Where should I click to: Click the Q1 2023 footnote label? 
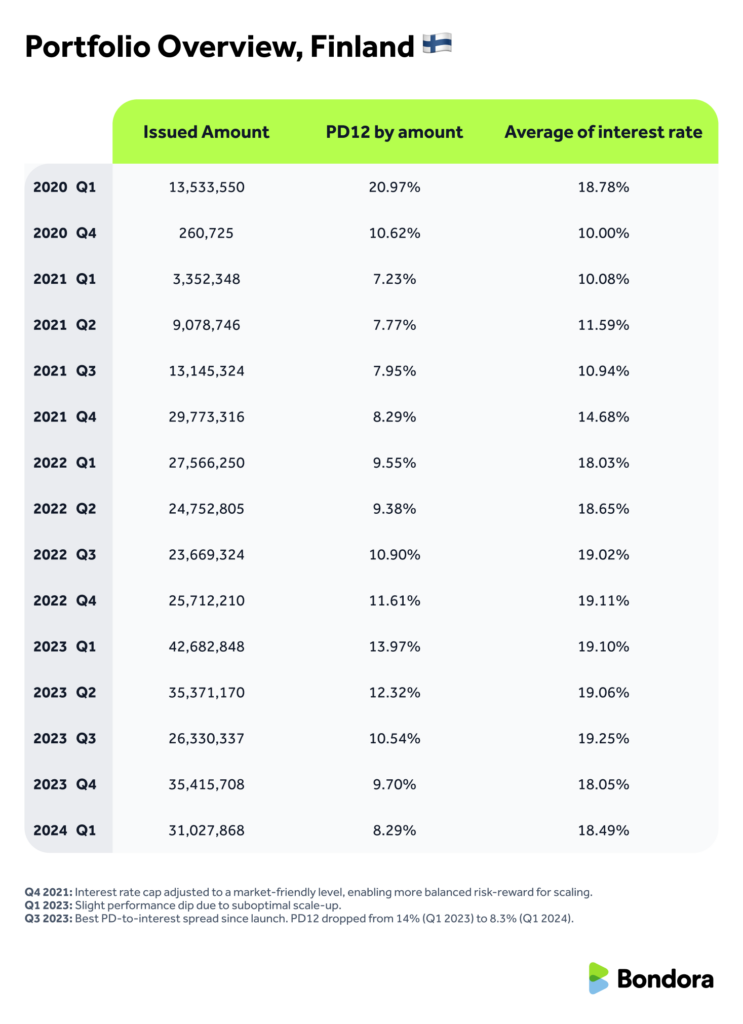[47, 903]
